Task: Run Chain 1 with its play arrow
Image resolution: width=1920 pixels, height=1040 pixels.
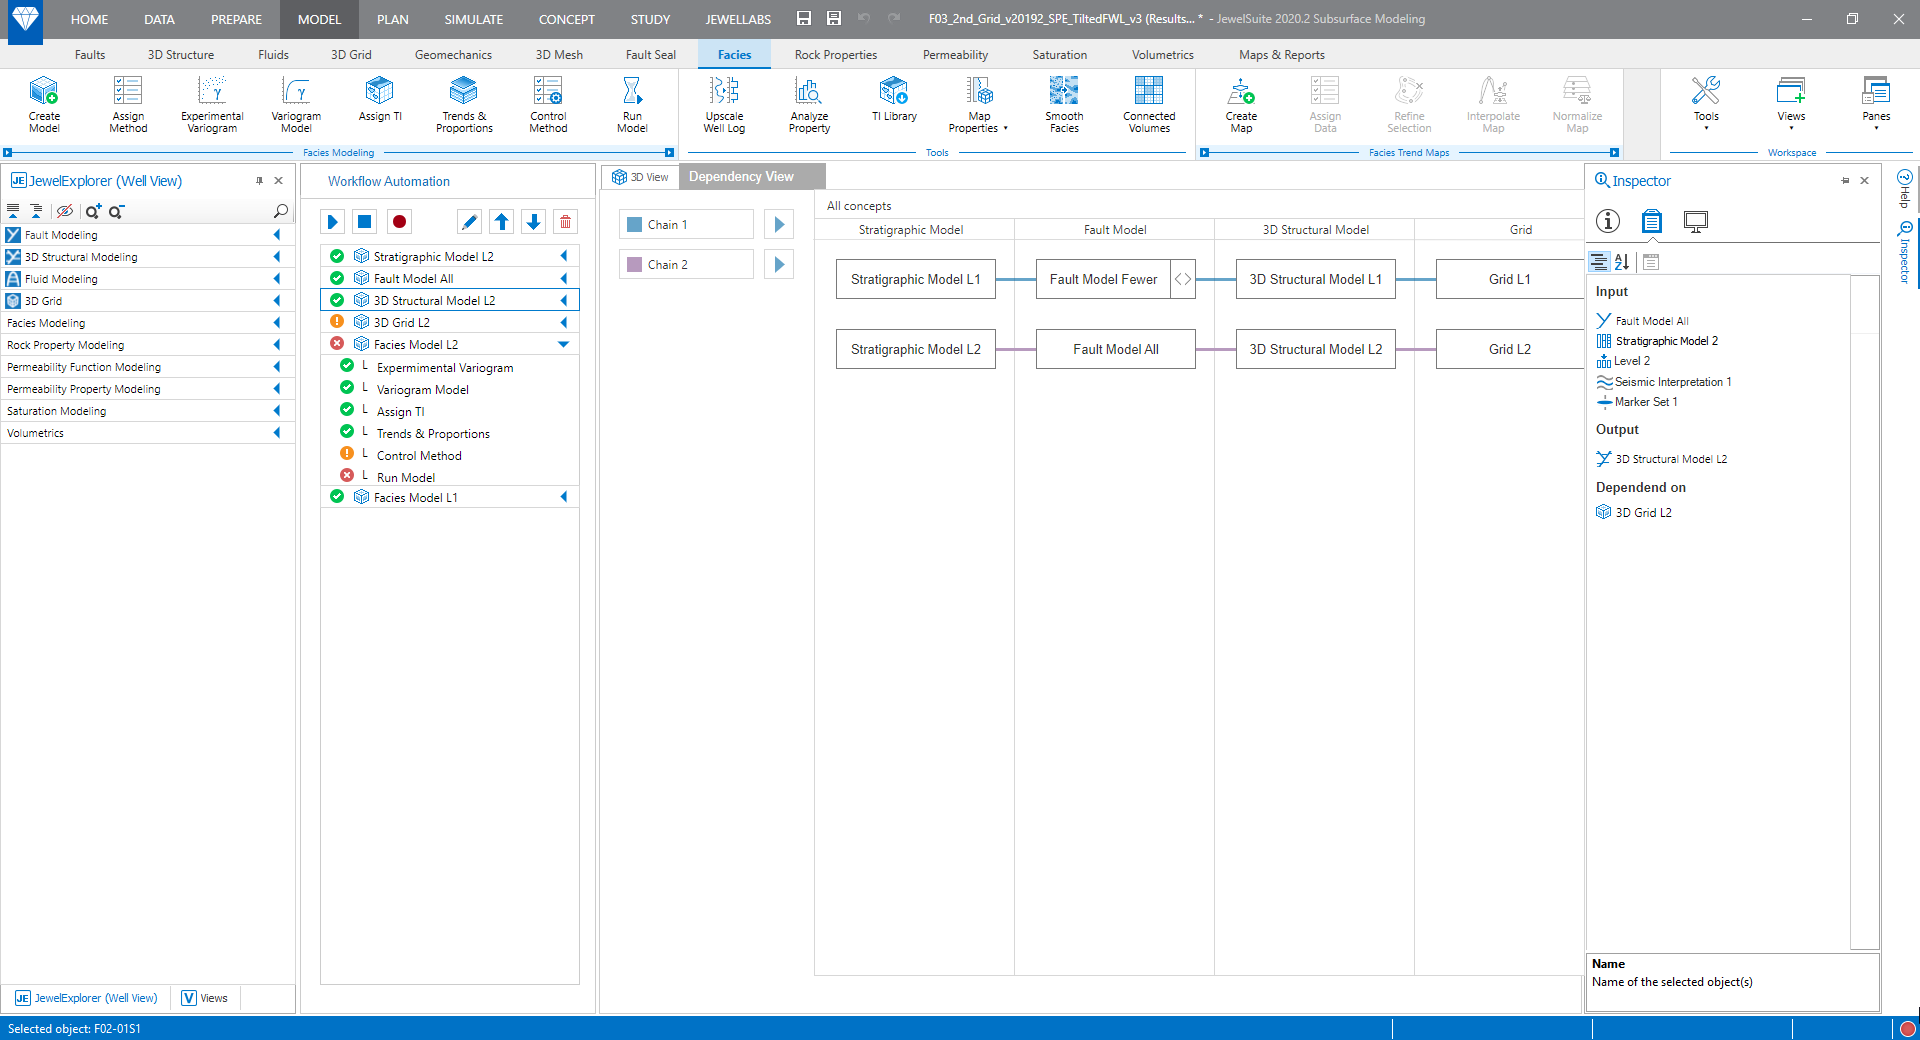Action: coord(779,224)
